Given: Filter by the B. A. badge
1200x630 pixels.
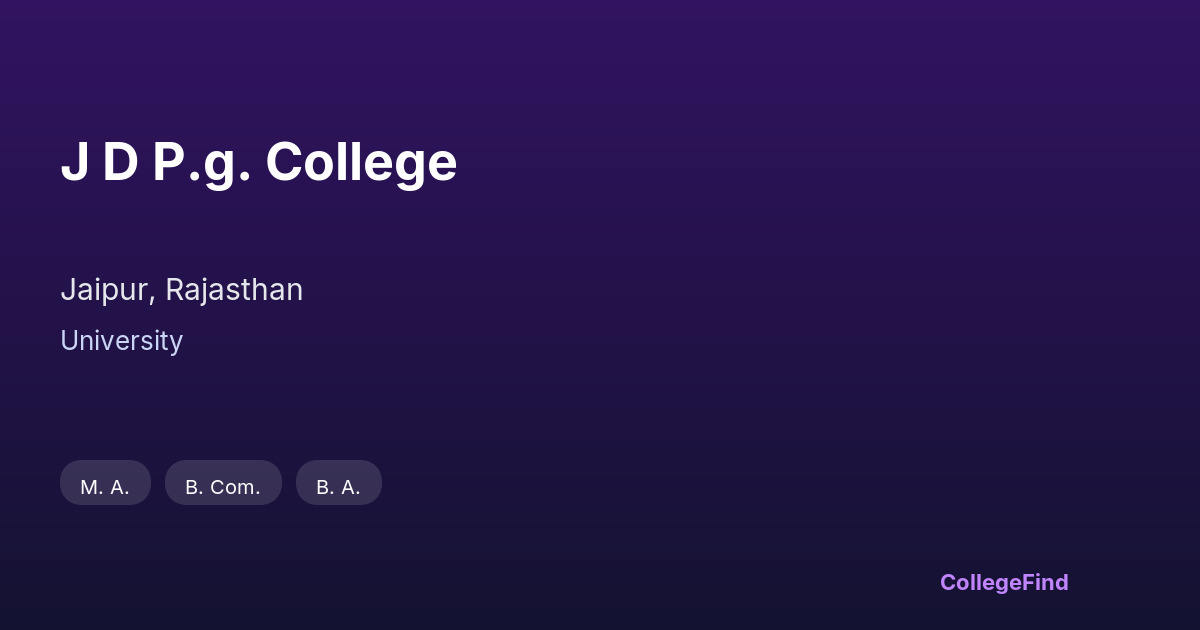Looking at the screenshot, I should point(339,483).
